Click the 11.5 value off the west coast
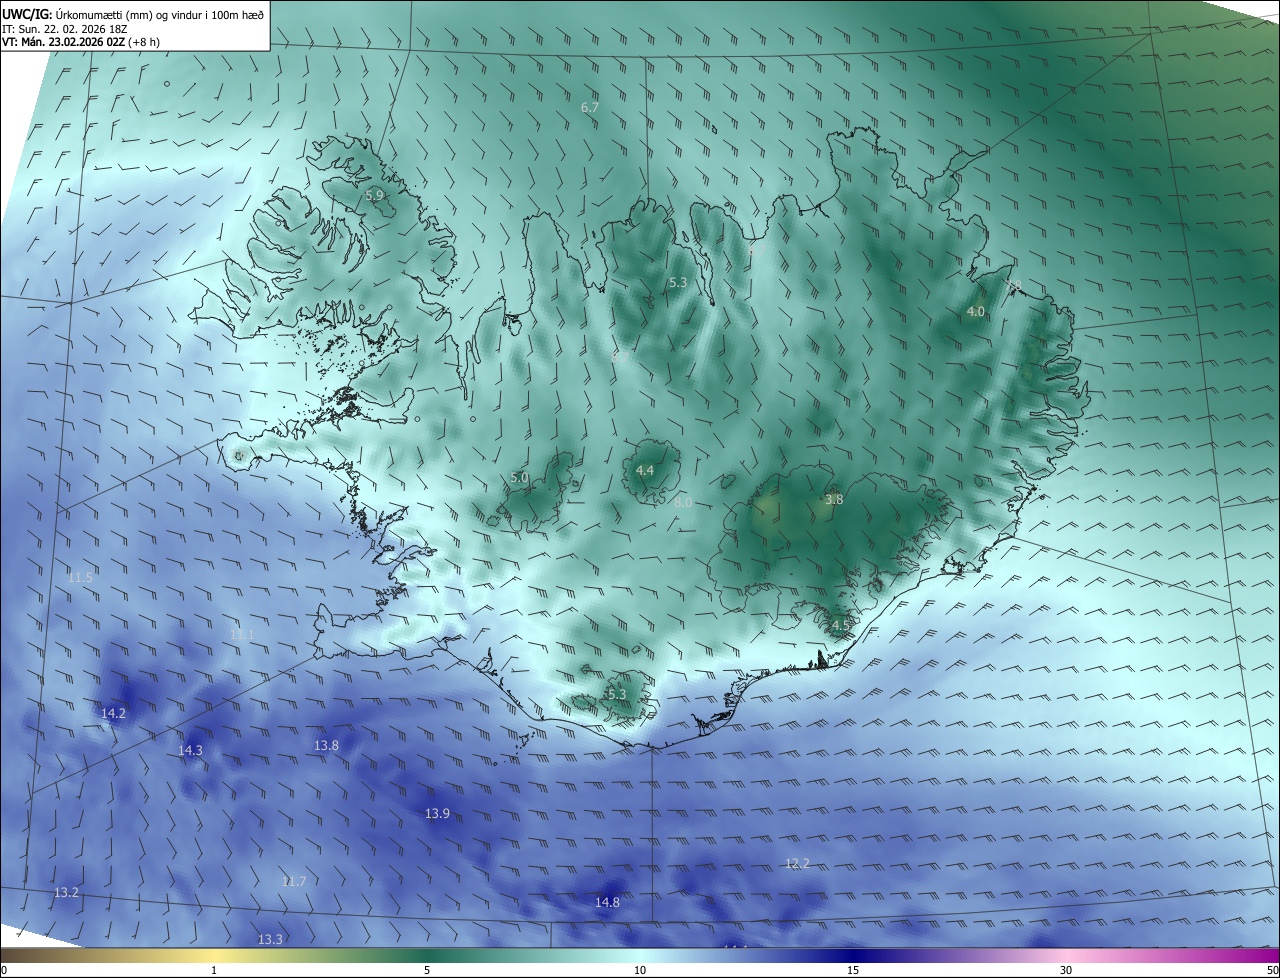 coord(80,577)
